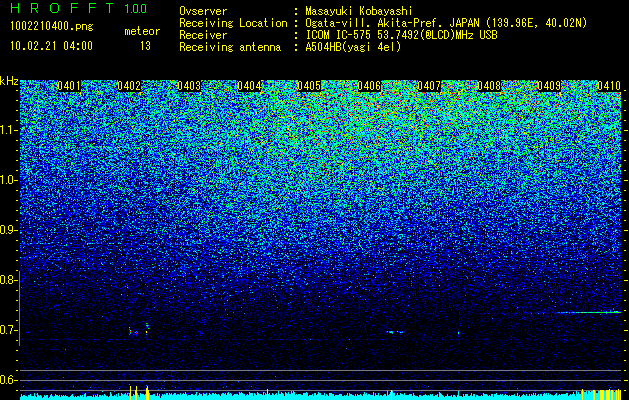
Task: Click the meteor count value 13
Action: pos(145,46)
